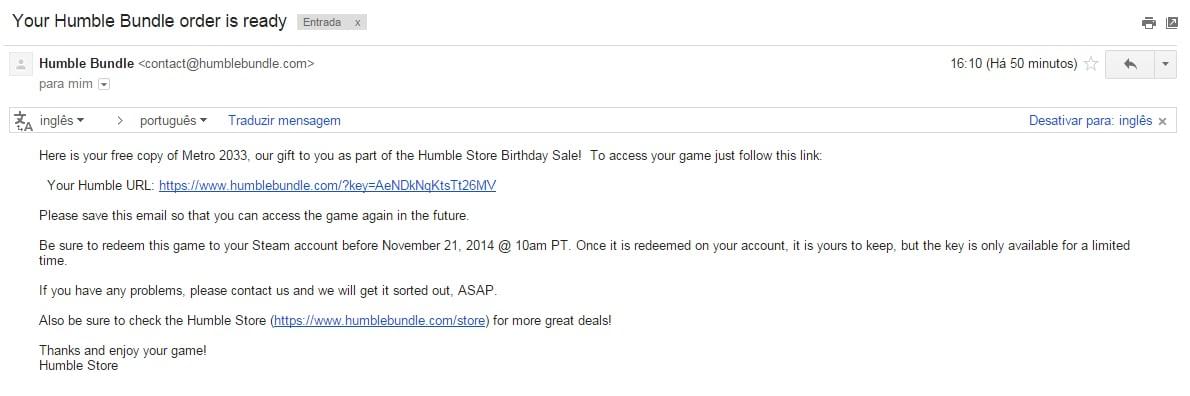Reply with the arrow button
The image size is (1190, 396).
(x=1129, y=64)
